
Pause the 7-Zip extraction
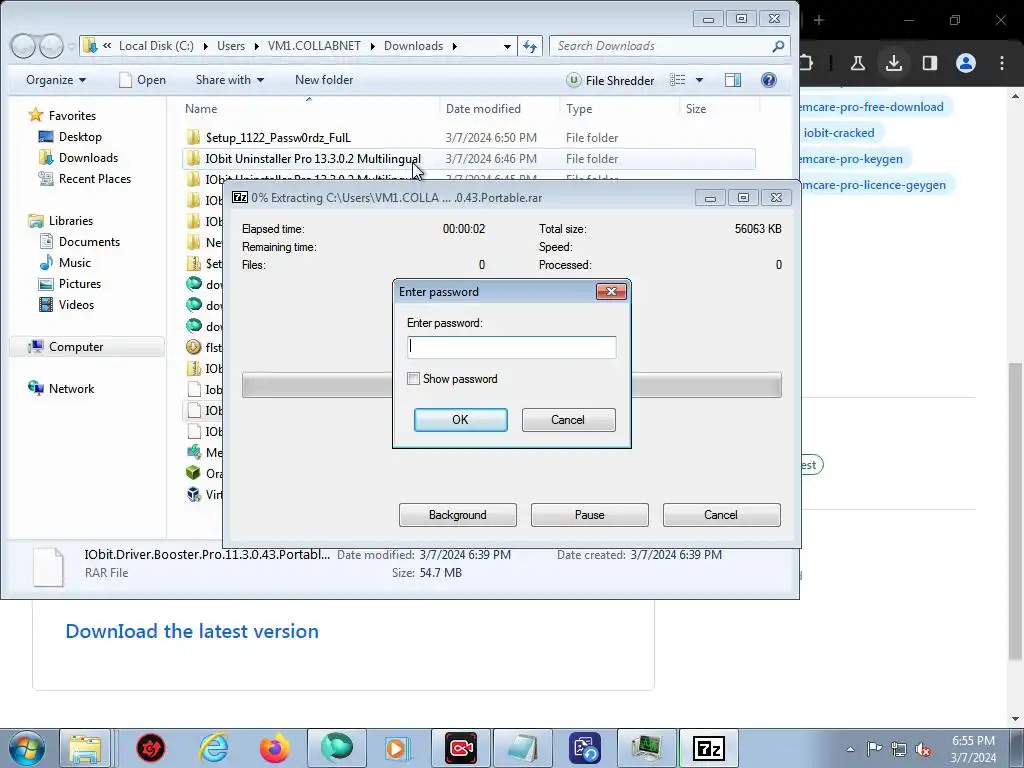click(x=589, y=515)
